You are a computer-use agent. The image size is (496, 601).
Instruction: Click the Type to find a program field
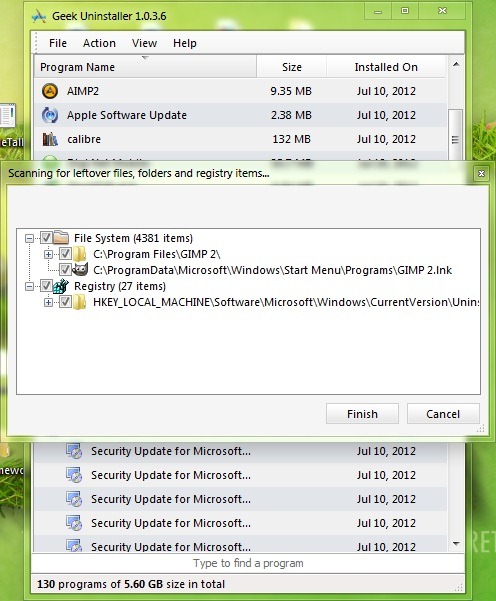[248, 563]
